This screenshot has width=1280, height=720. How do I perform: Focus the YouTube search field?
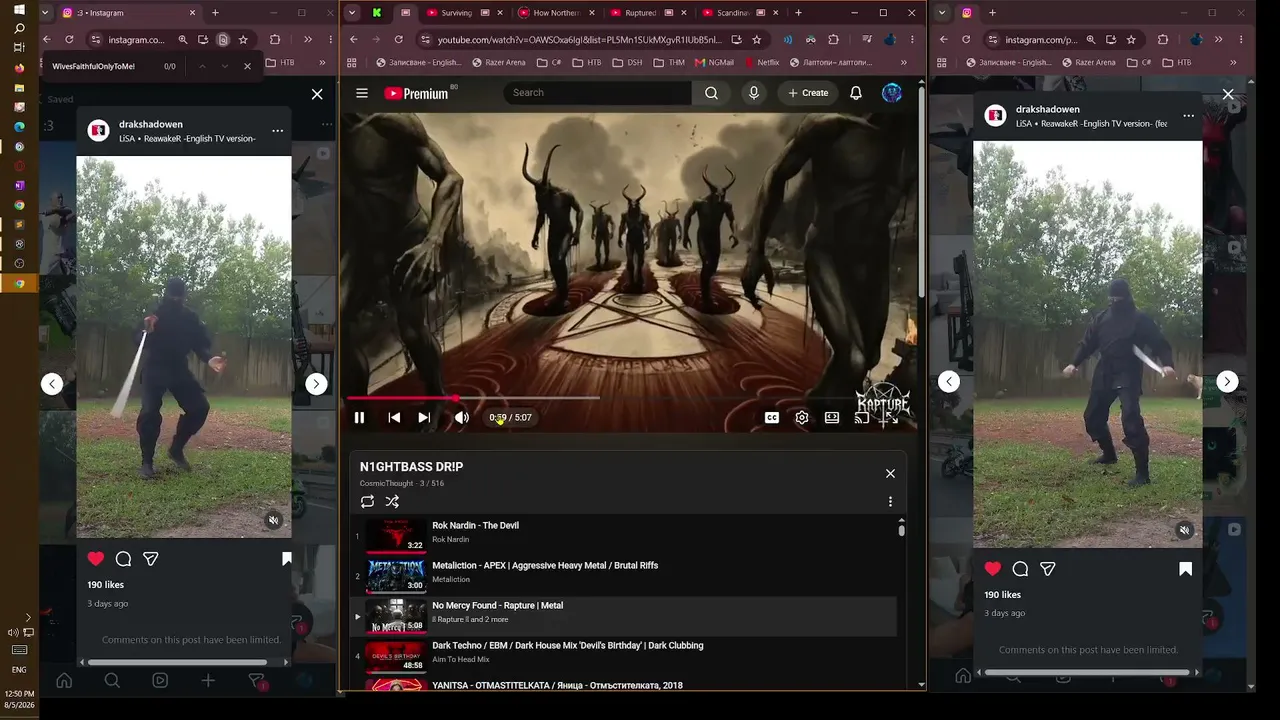click(598, 93)
